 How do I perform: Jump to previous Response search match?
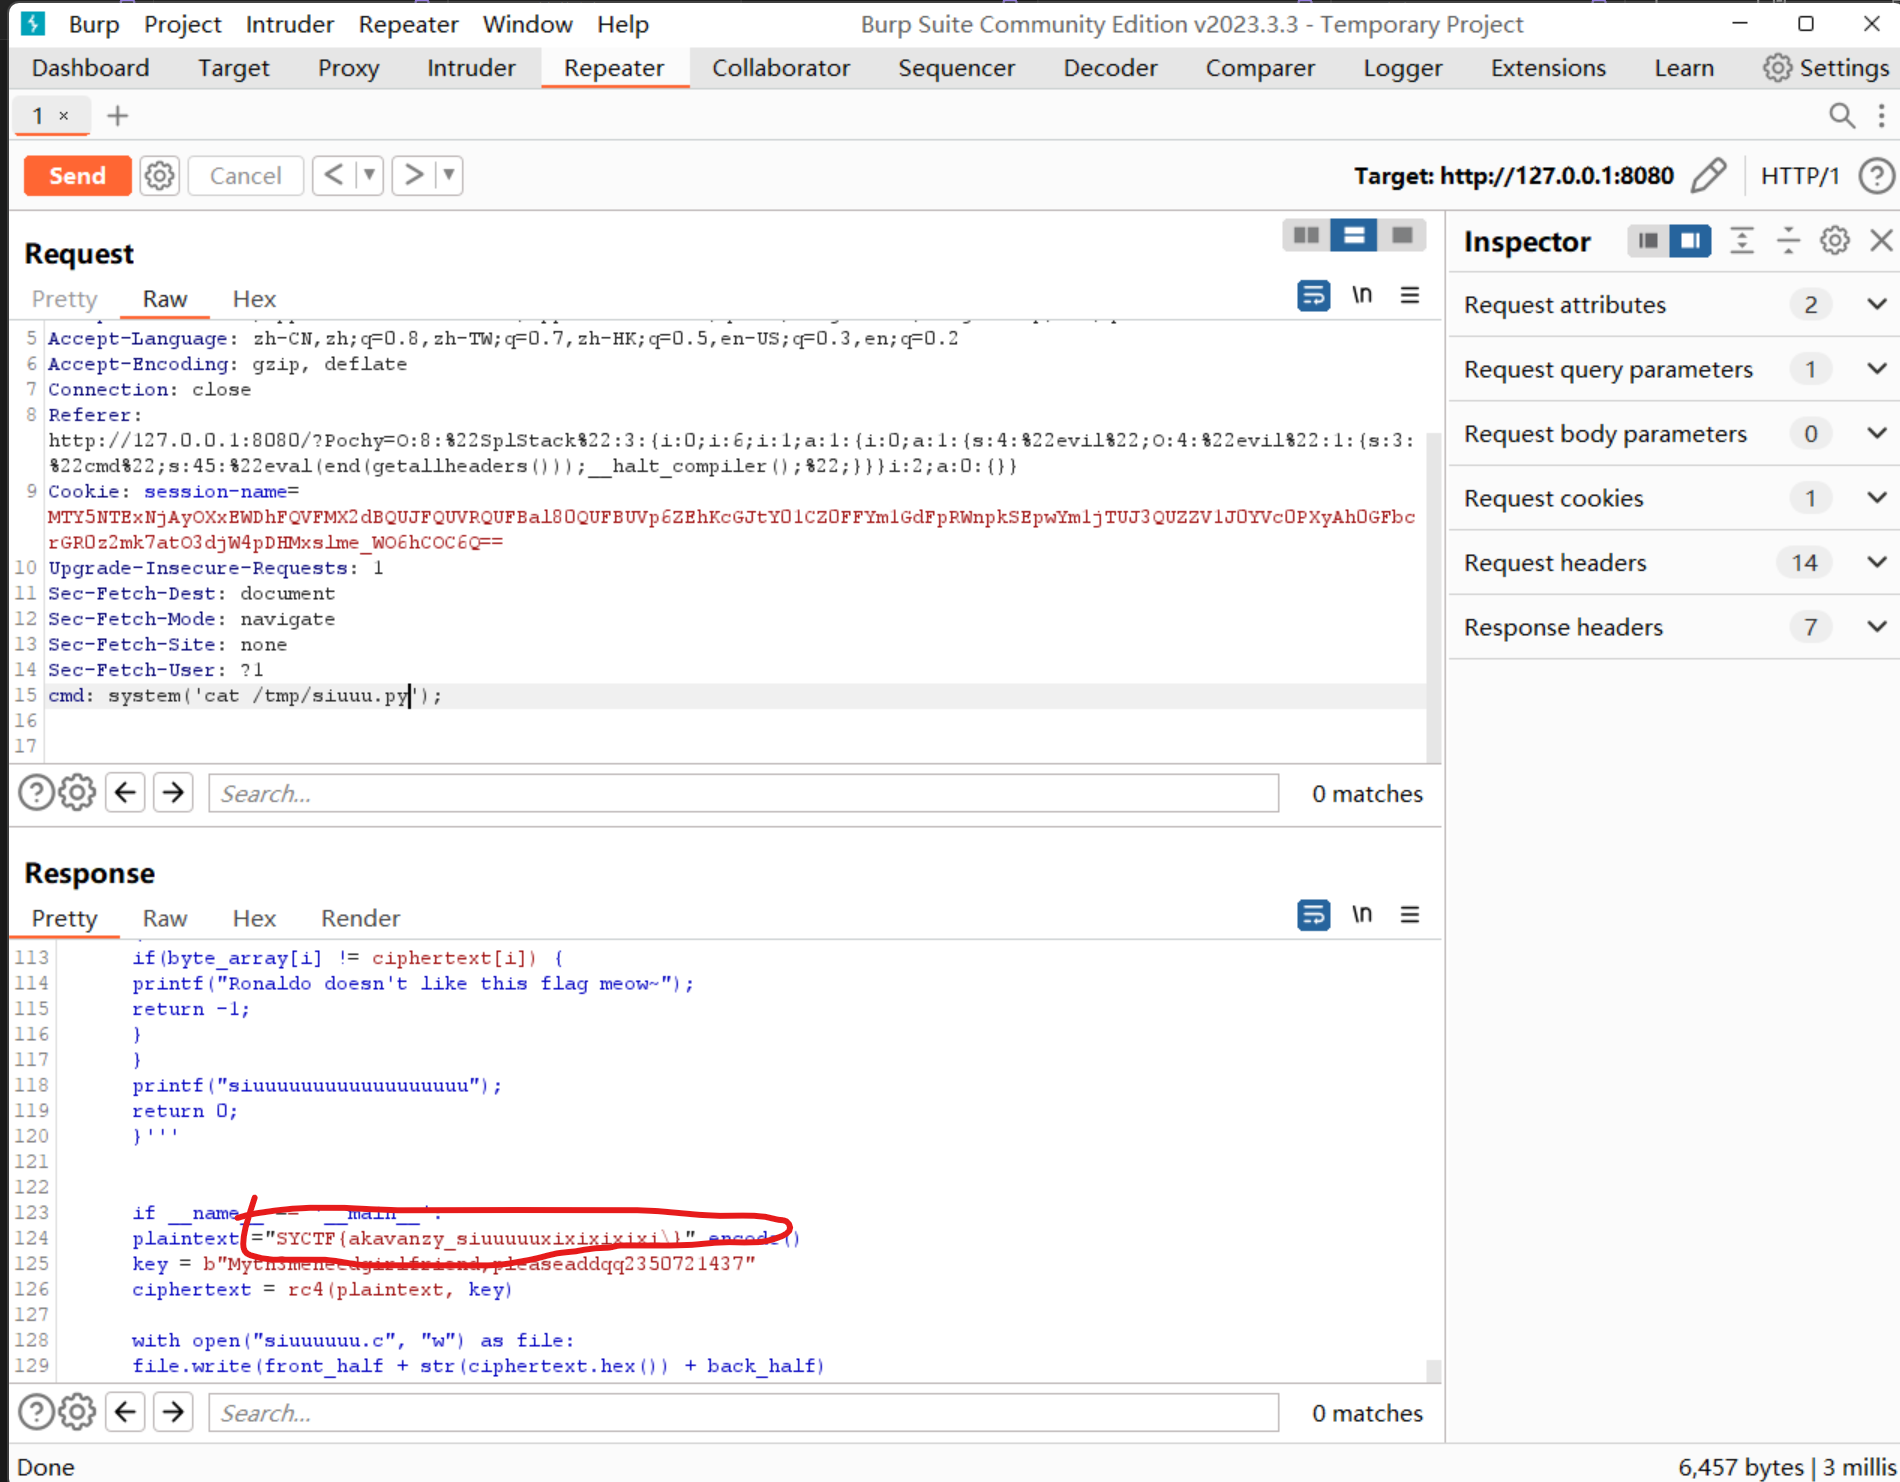(125, 1412)
